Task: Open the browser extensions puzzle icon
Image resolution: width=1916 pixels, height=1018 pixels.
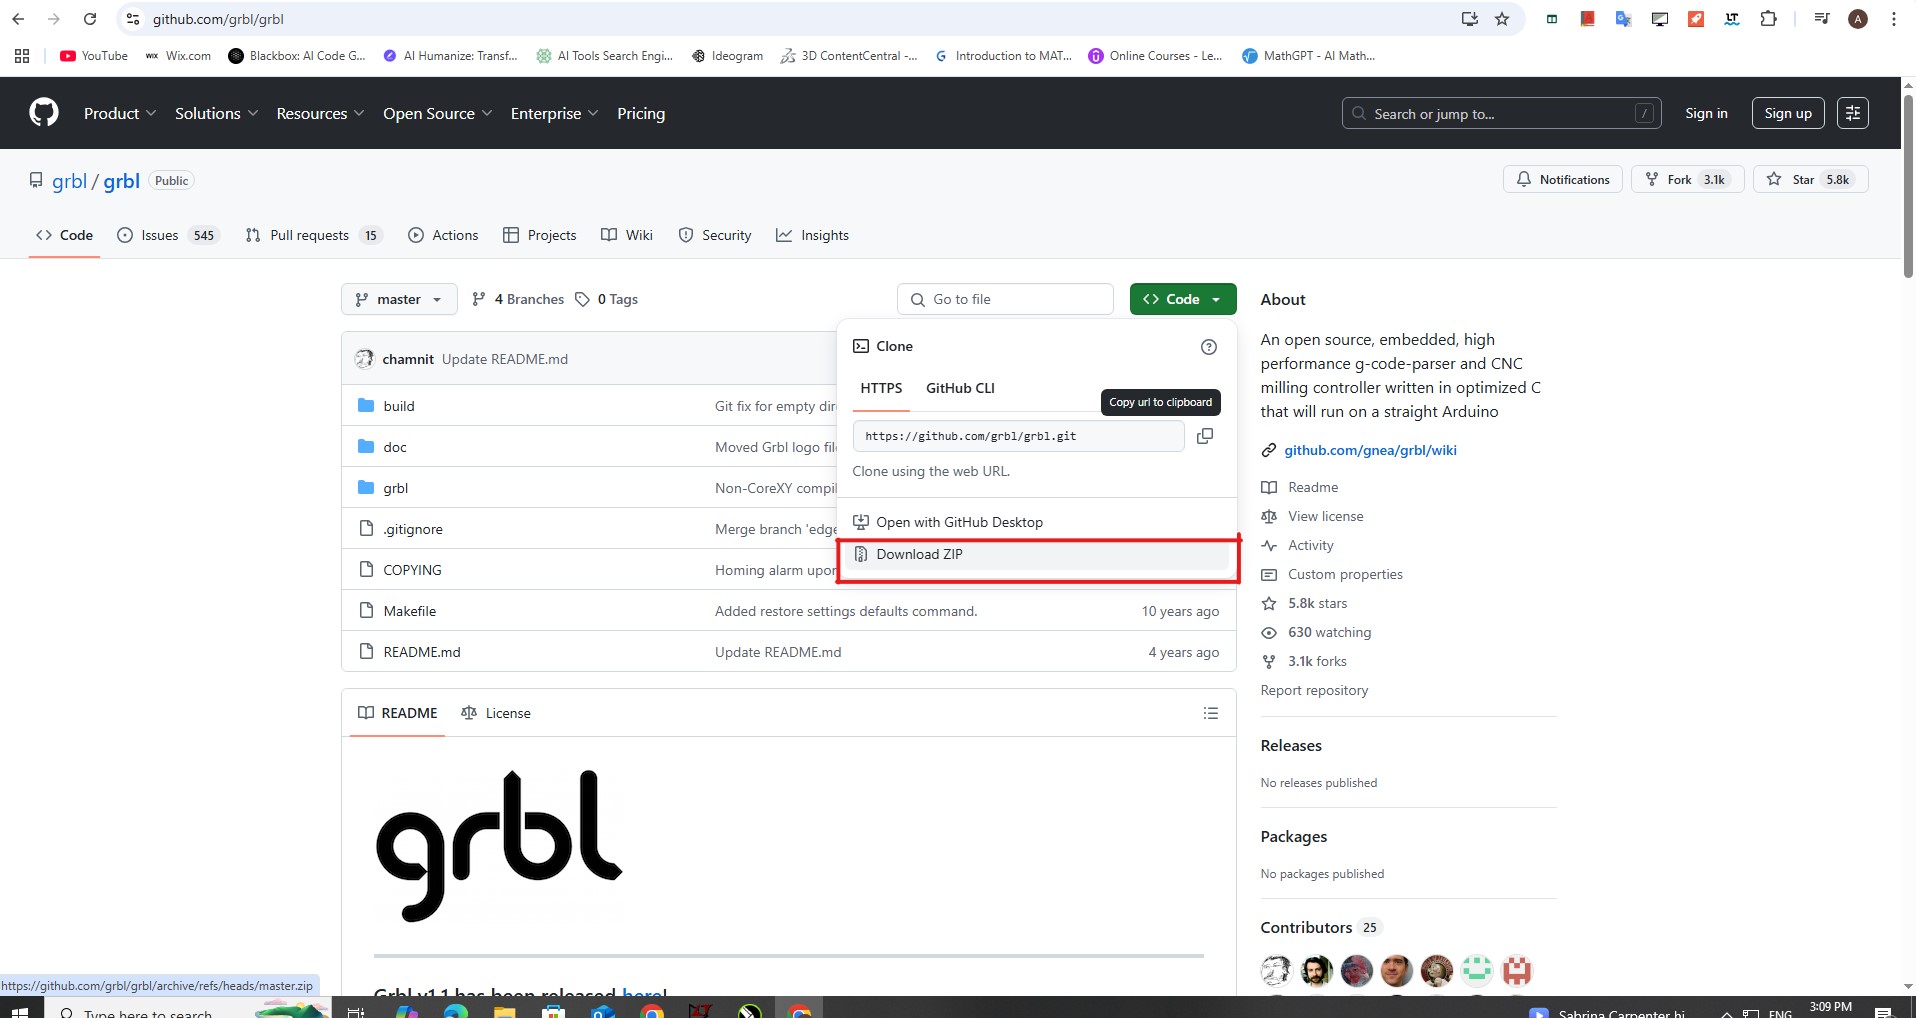Action: coord(1768,19)
